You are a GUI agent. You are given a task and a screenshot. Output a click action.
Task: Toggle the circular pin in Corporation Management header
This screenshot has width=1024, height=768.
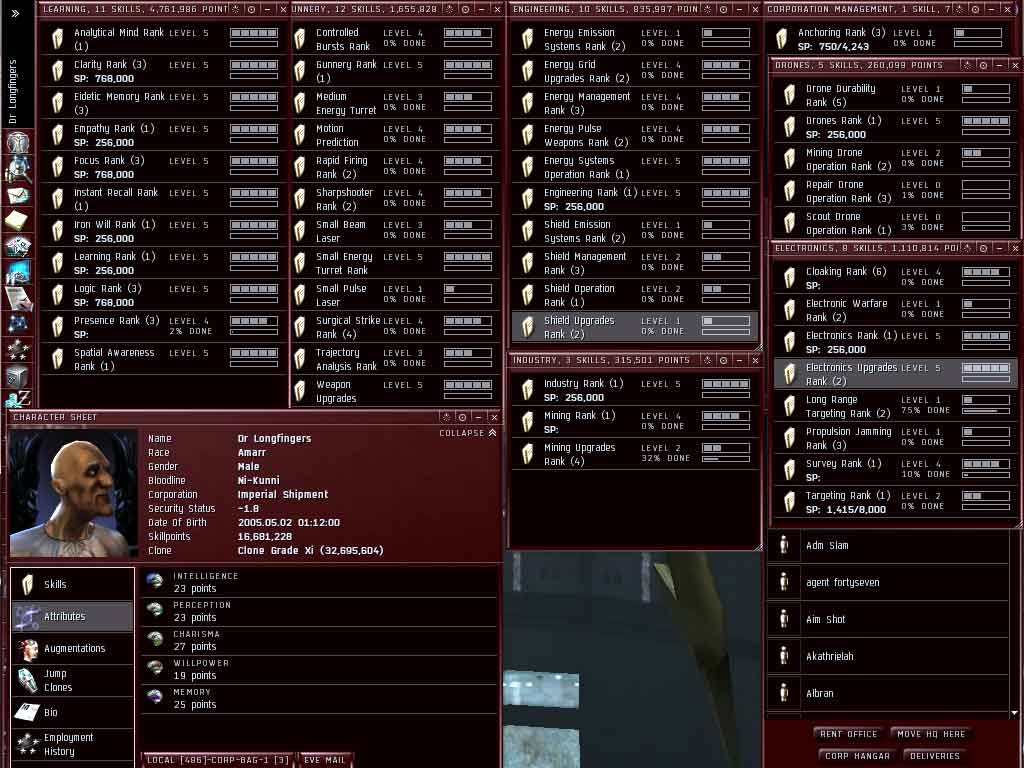975,9
